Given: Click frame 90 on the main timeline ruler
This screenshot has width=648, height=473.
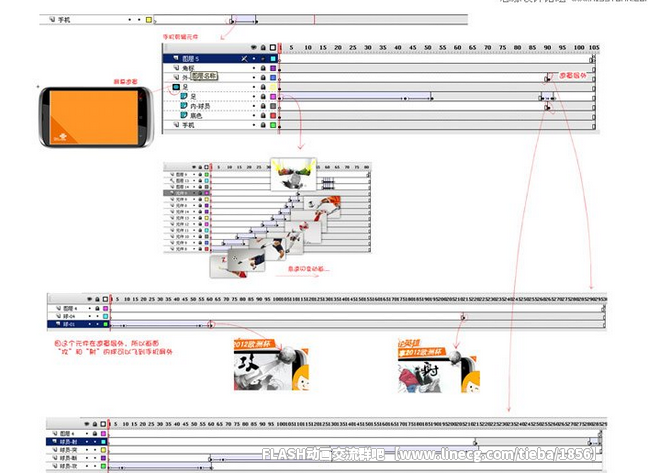Looking at the screenshot, I should click(x=547, y=48).
